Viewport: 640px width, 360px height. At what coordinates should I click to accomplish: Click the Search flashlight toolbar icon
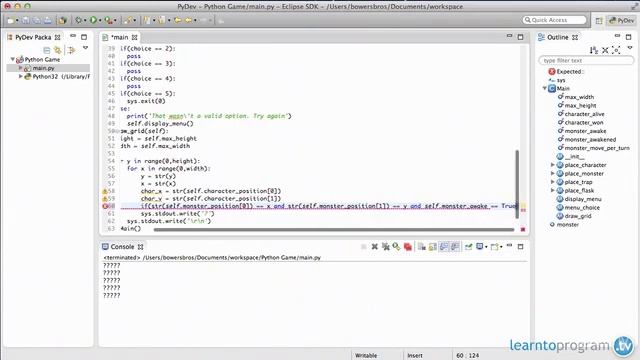(129, 20)
